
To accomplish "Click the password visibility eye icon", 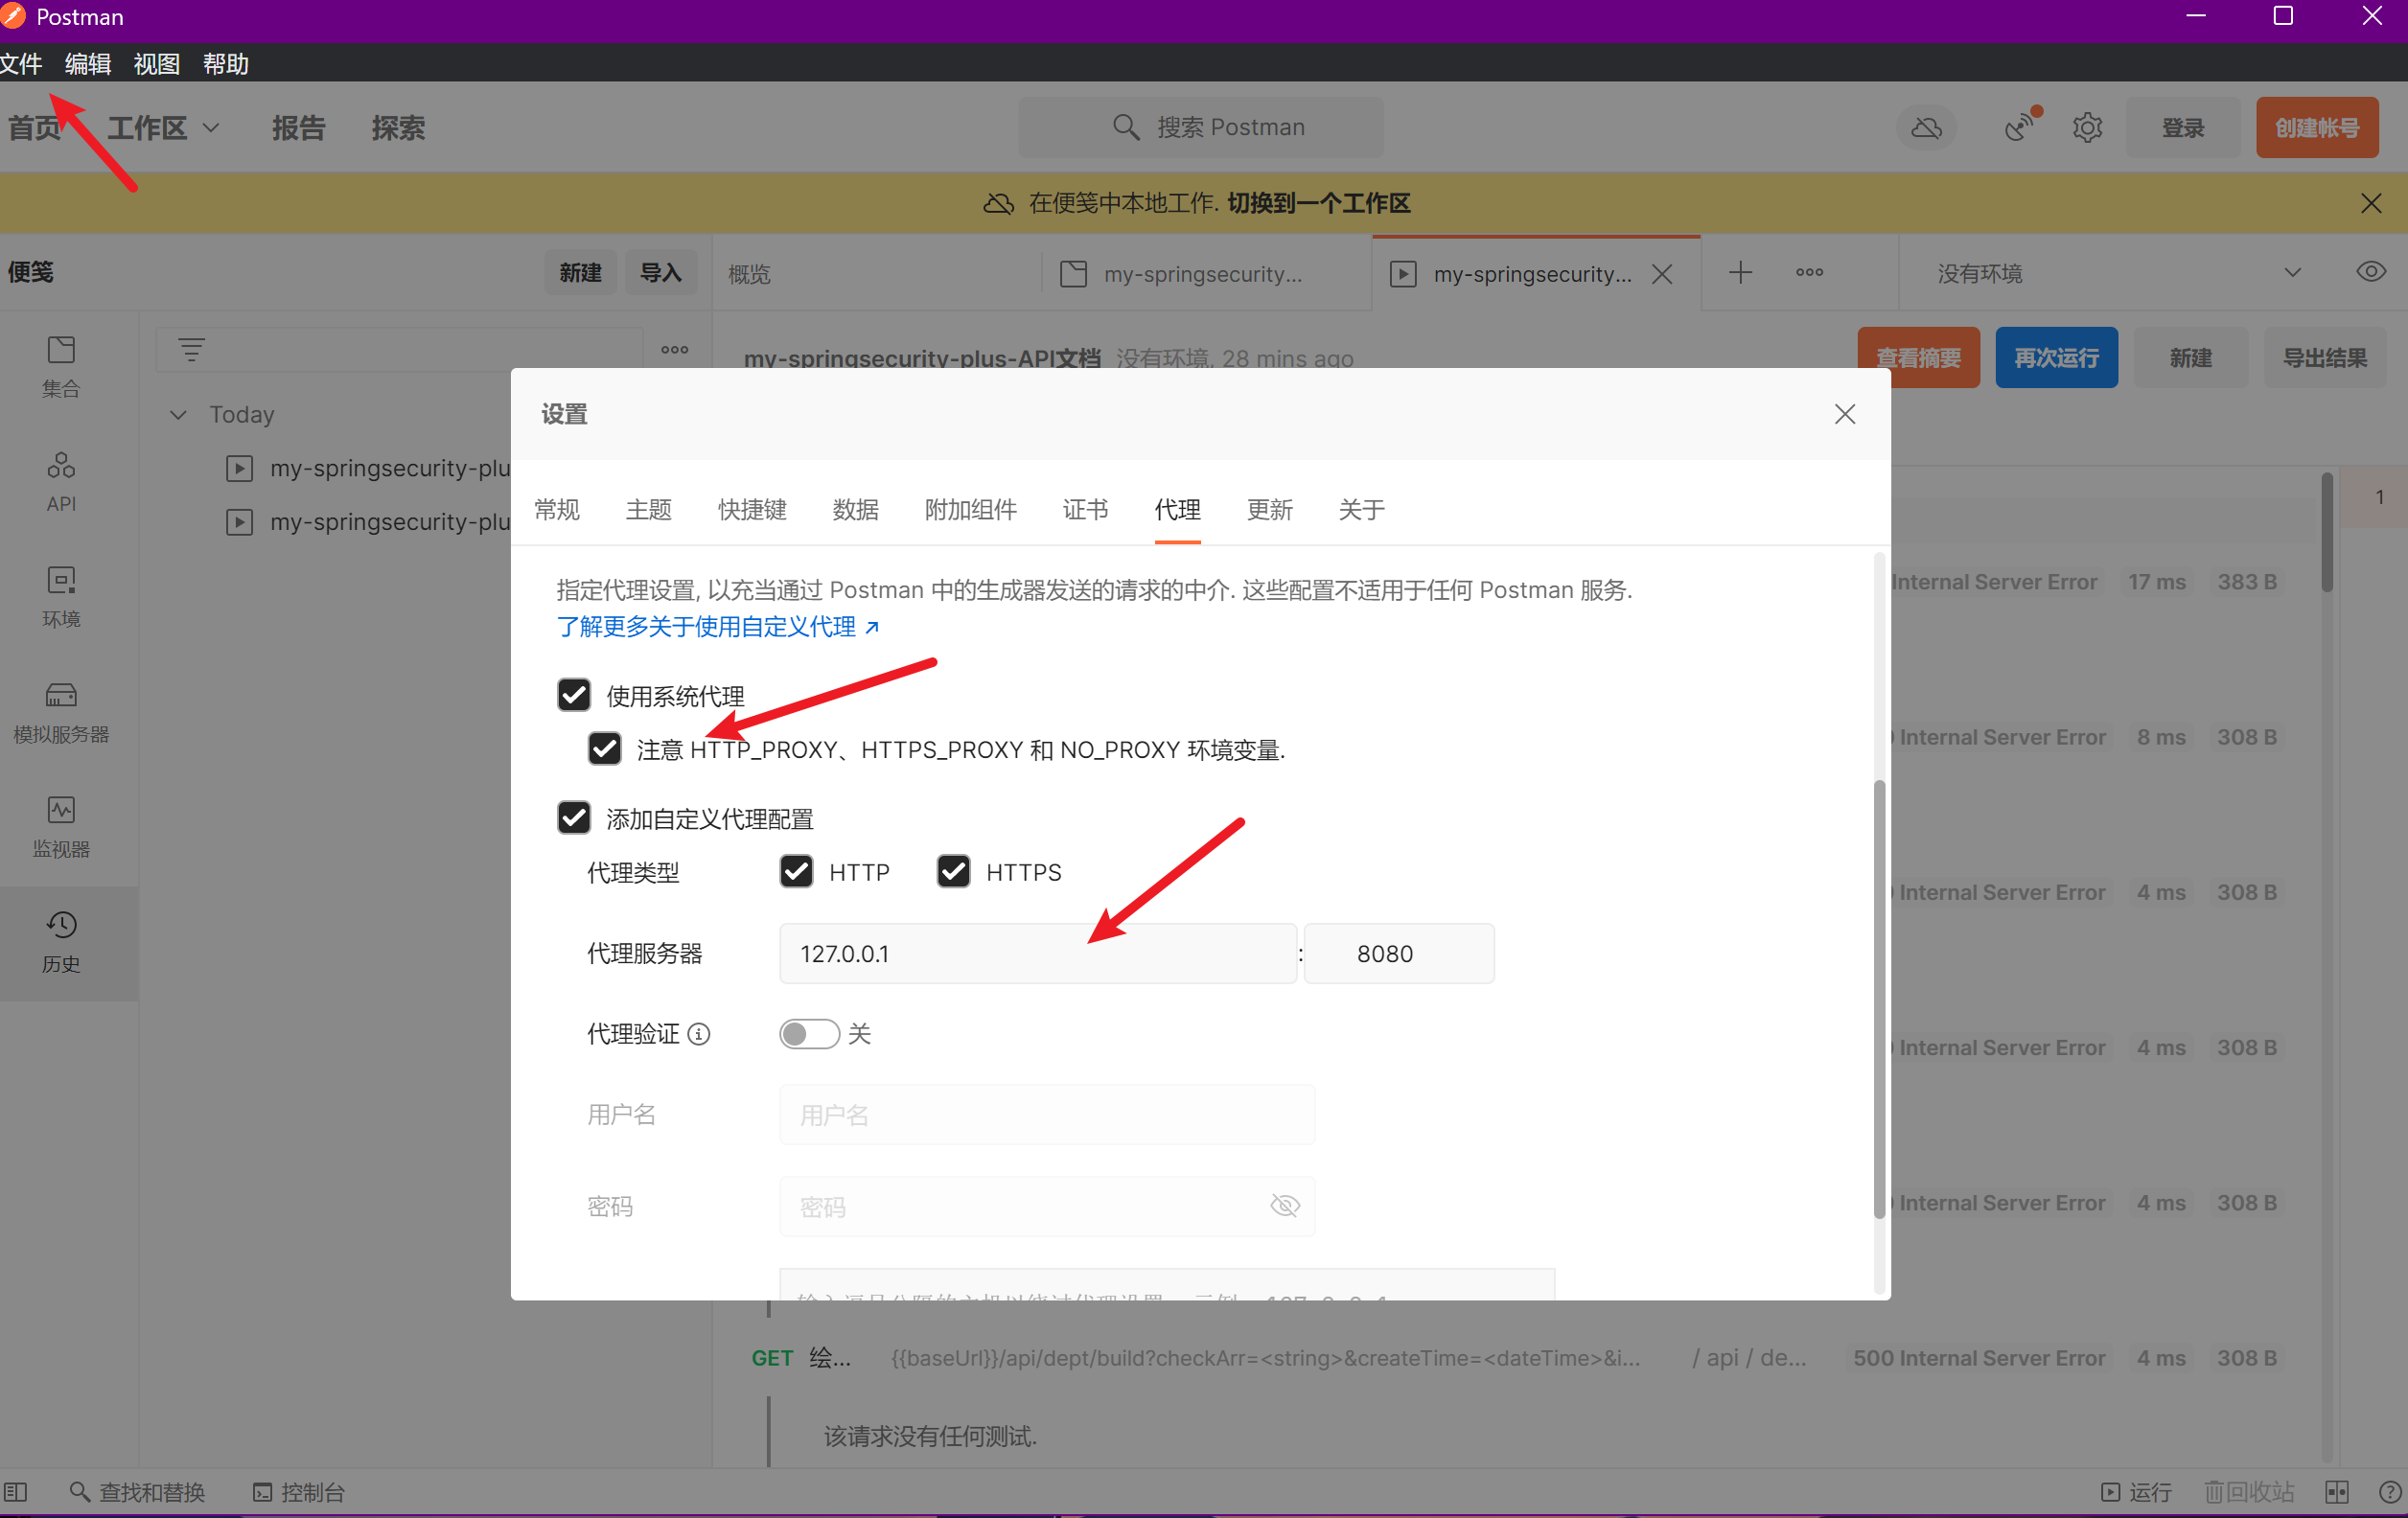I will (1284, 1206).
